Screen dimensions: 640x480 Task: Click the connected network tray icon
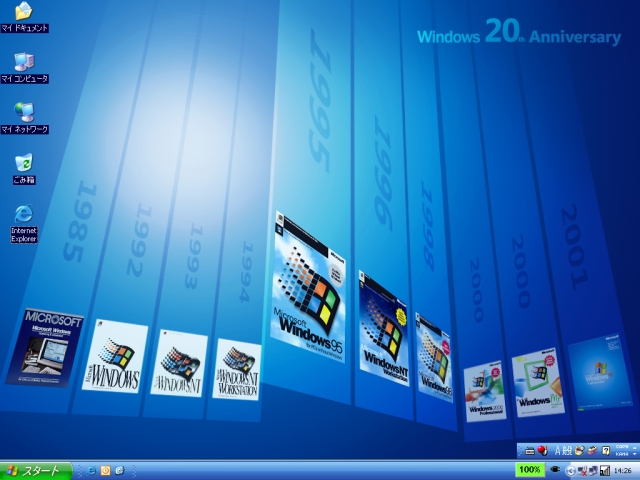pos(593,471)
